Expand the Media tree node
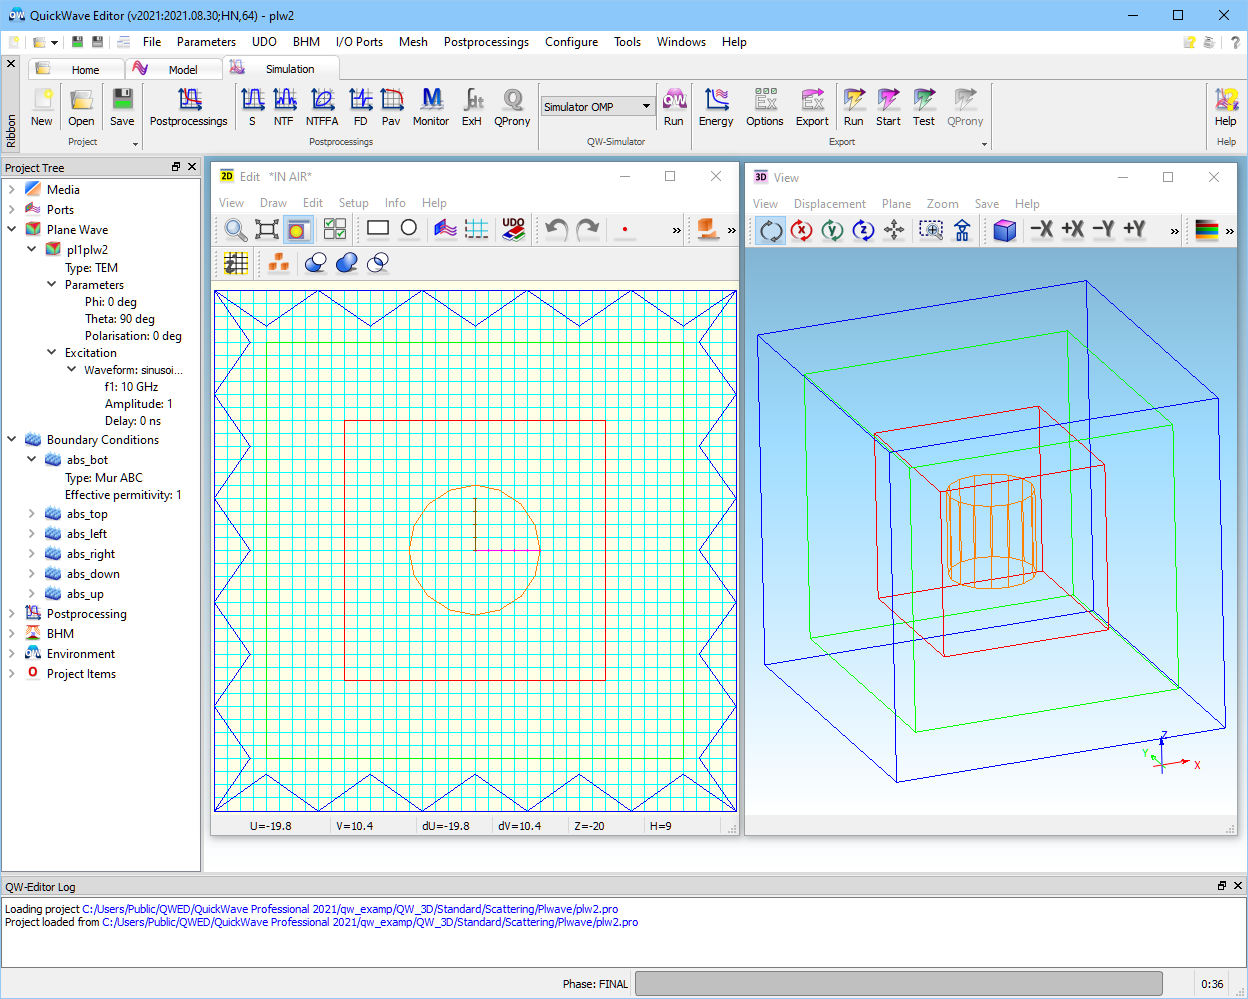Screen dimensions: 1248x999 (x=12, y=189)
